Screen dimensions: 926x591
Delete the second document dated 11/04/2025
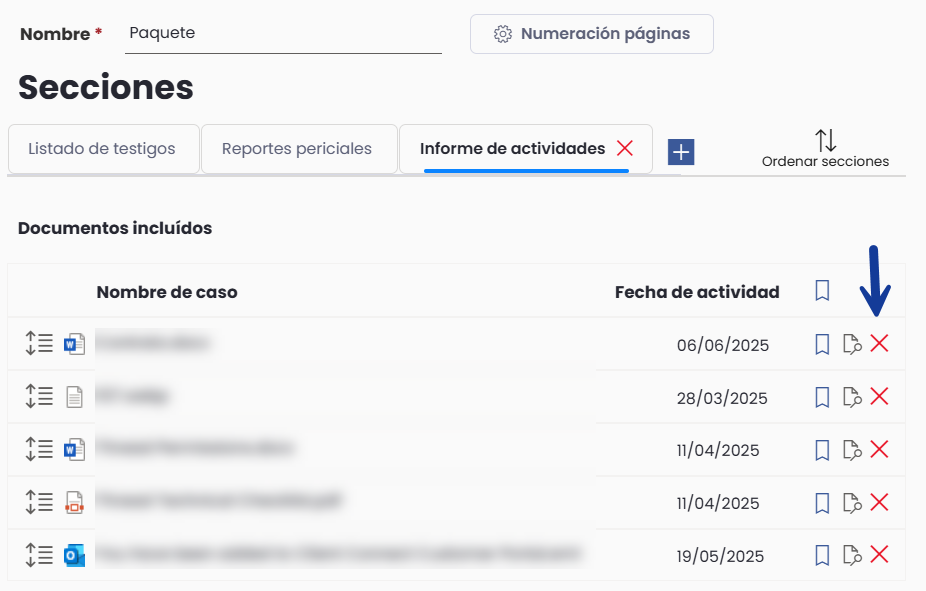point(879,502)
